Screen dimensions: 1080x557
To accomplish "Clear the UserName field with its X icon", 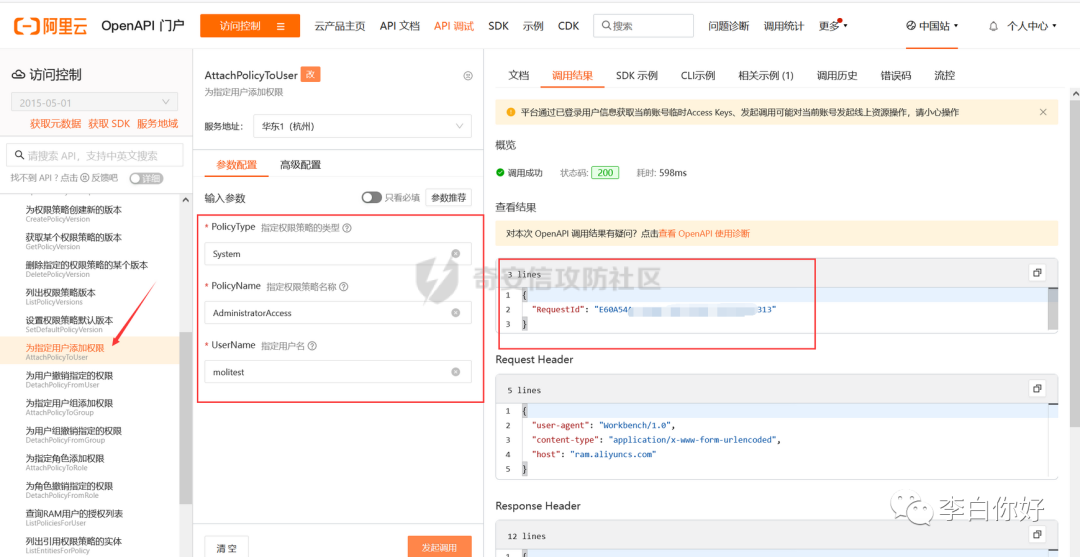I will (455, 372).
